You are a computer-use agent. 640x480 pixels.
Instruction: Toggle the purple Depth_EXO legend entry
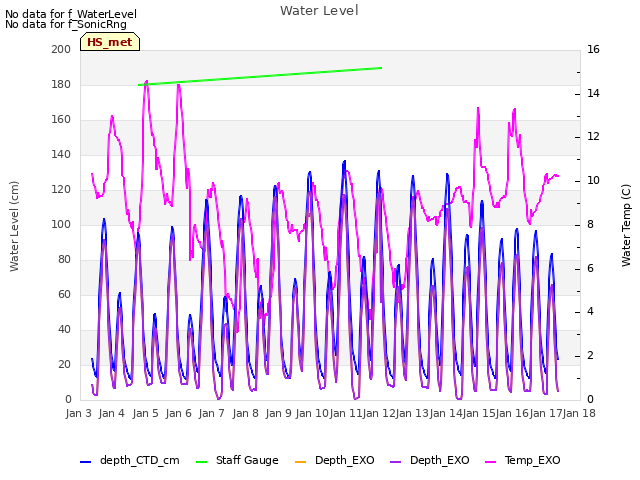pyautogui.click(x=429, y=460)
